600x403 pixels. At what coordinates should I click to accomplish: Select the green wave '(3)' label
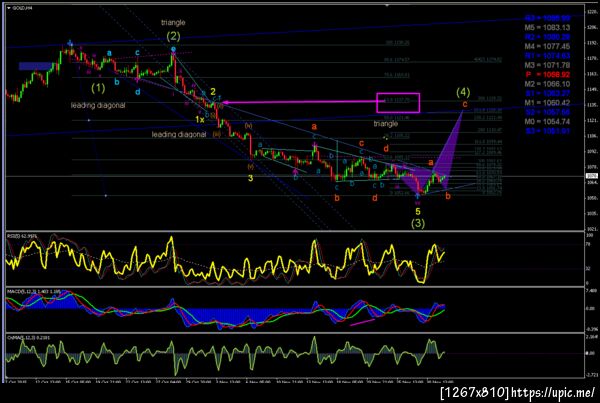pos(418,223)
